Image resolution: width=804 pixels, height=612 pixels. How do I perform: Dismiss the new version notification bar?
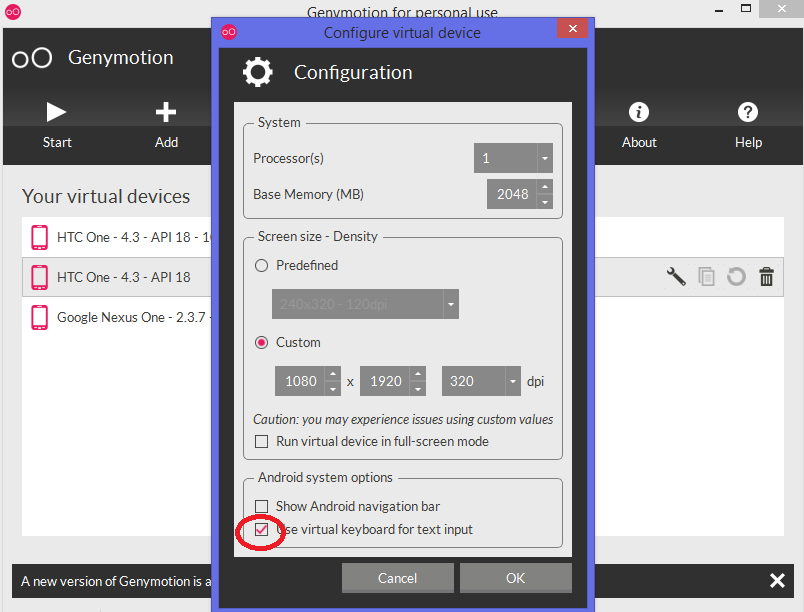[x=777, y=581]
